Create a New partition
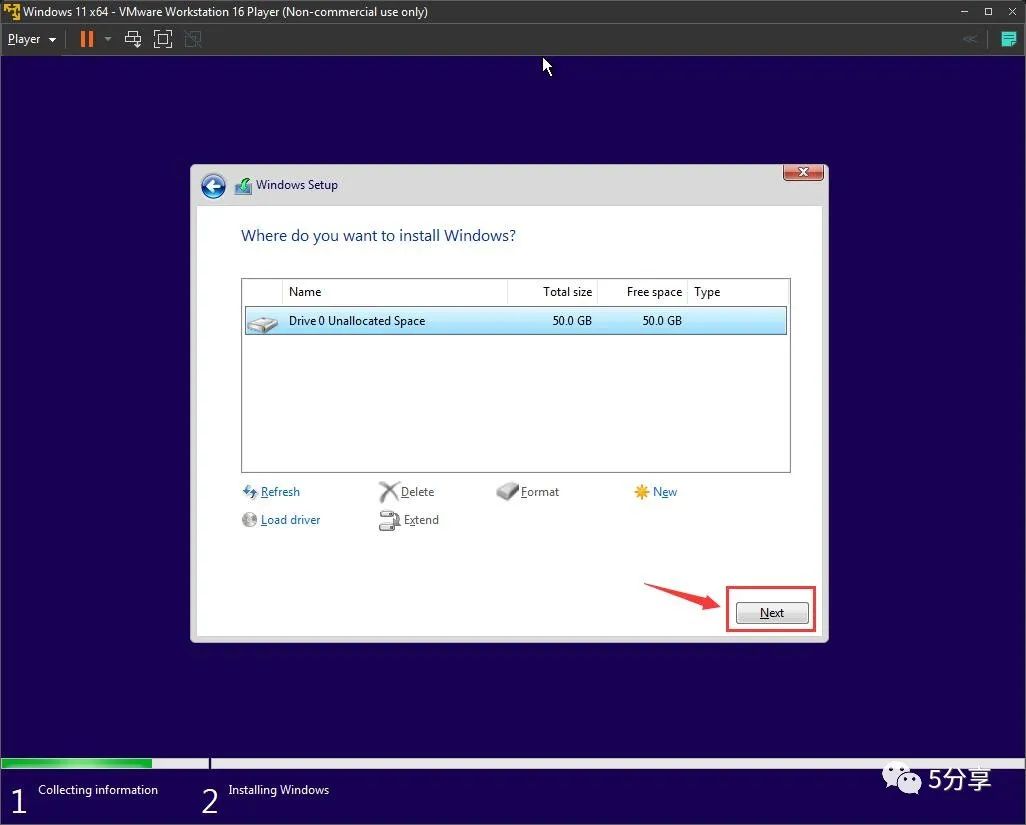The width and height of the screenshot is (1026, 825). (665, 492)
